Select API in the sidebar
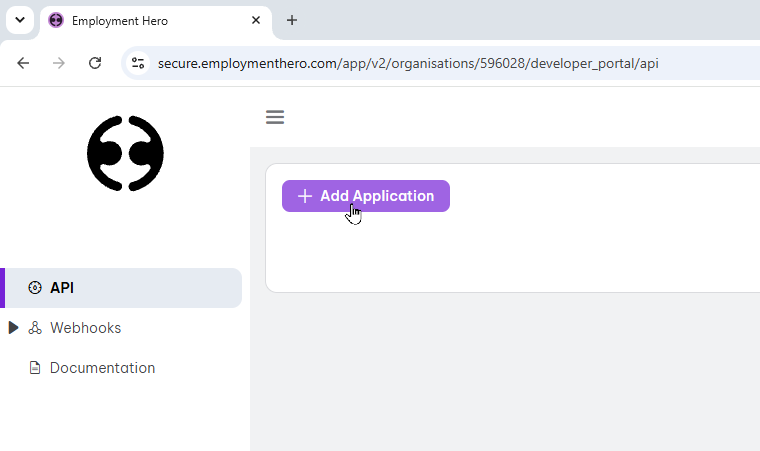The width and height of the screenshot is (760, 451). coord(121,288)
